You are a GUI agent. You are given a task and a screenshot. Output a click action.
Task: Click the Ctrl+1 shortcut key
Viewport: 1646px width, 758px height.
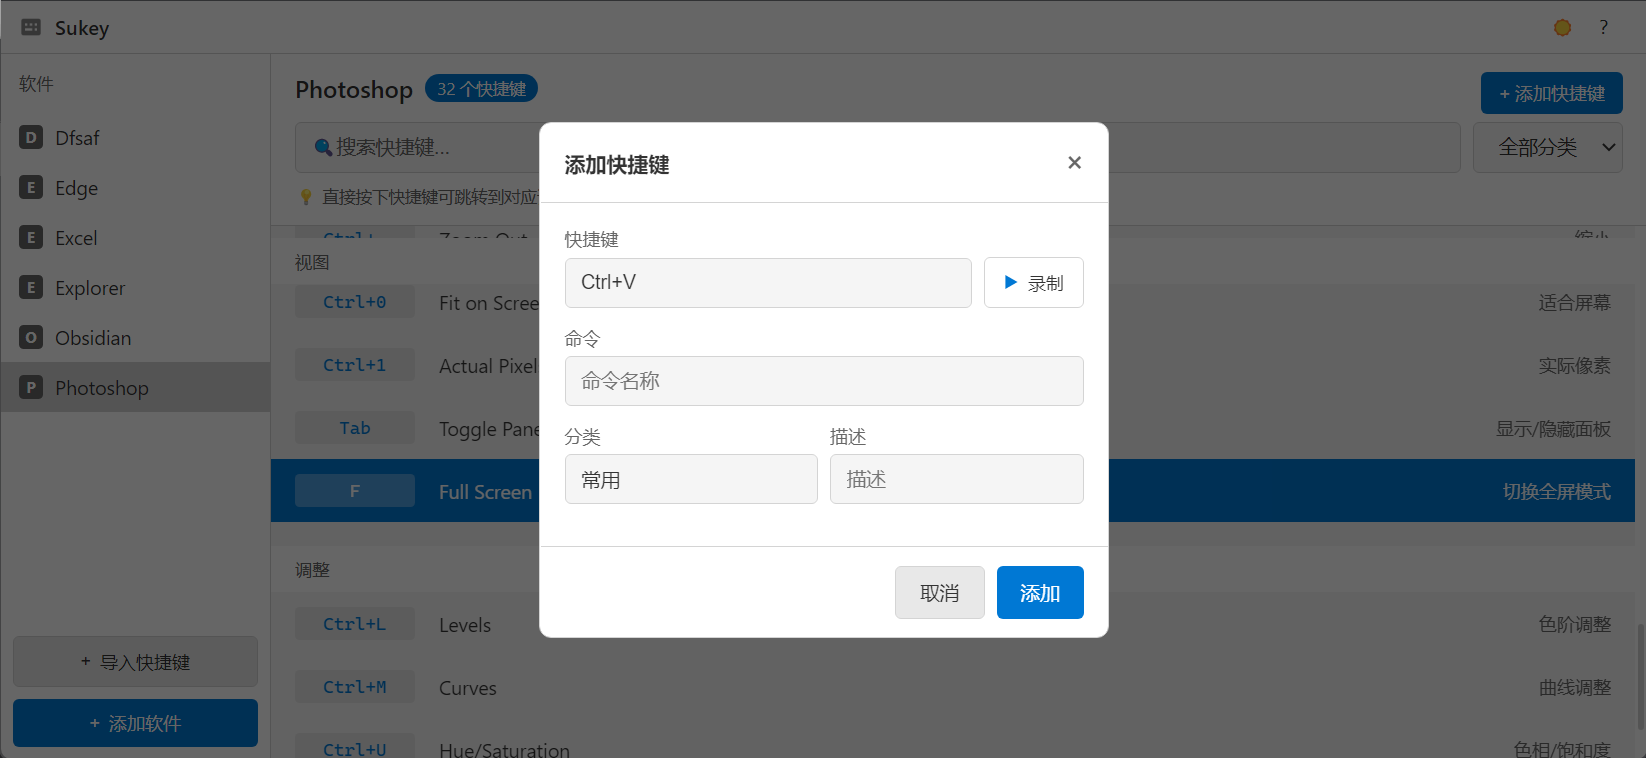tap(355, 365)
